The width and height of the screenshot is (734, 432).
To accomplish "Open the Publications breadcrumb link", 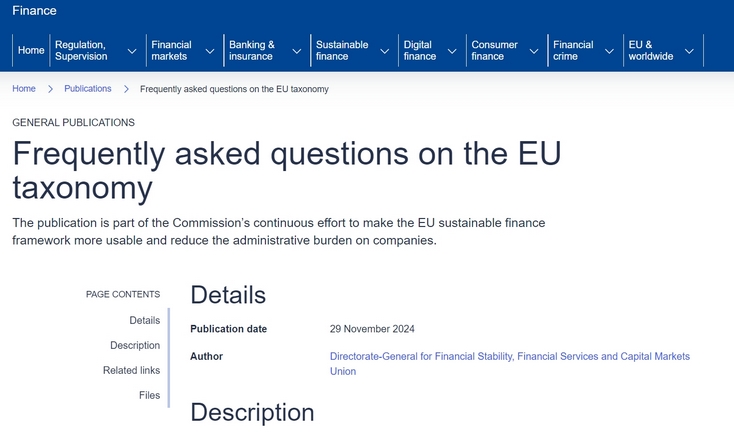I will 88,89.
